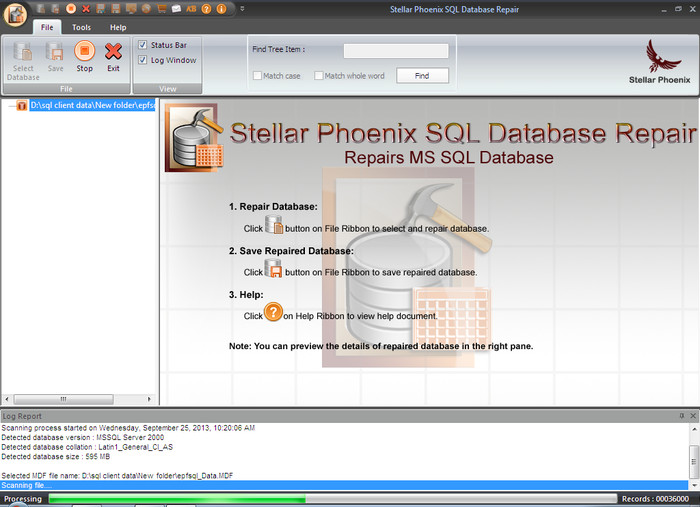Click 'Detected database size : 595 MB' line
Image resolution: width=700 pixels, height=507 pixels.
tap(55, 457)
